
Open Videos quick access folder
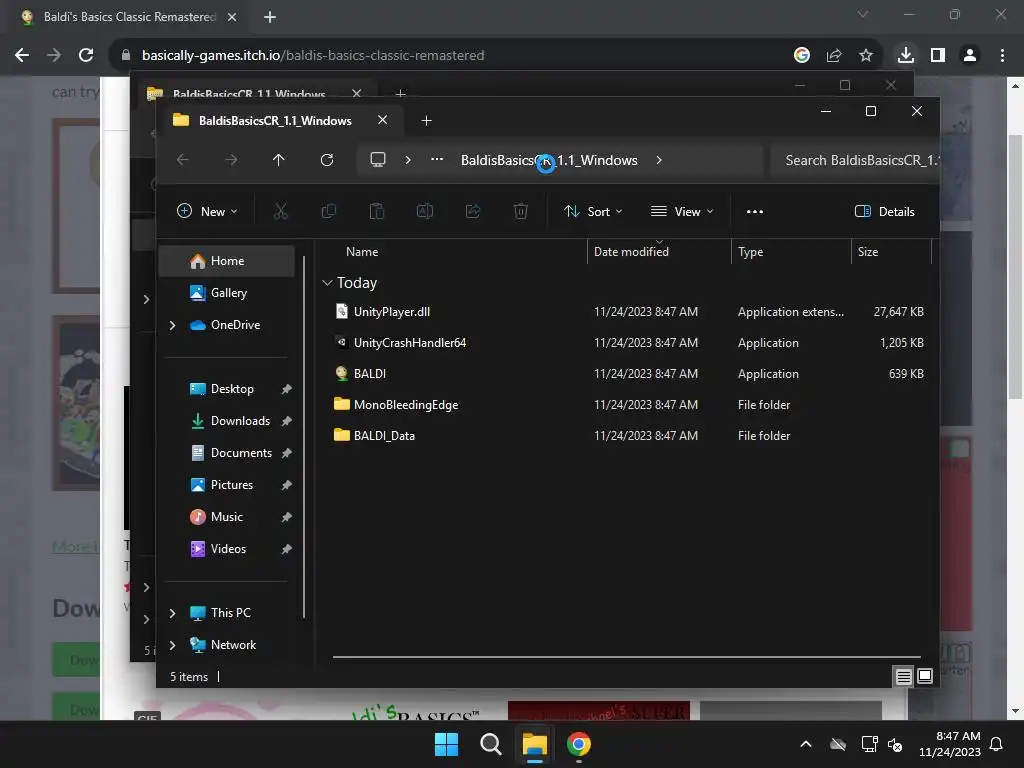pyautogui.click(x=227, y=549)
